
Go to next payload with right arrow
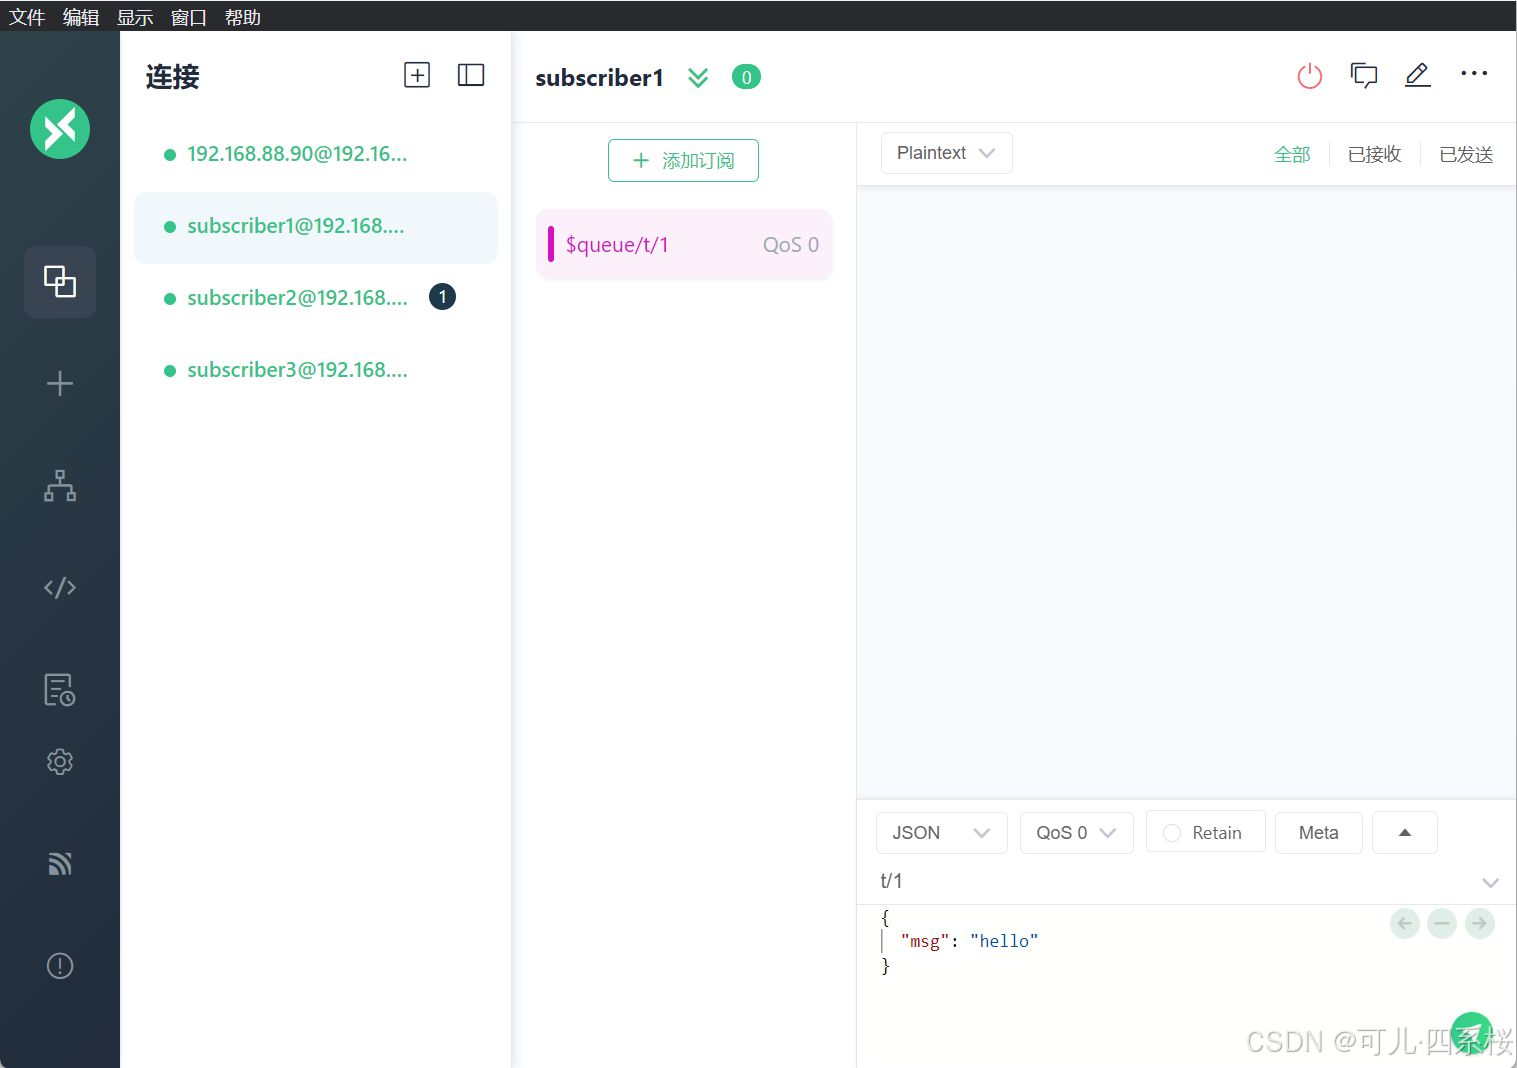point(1480,923)
